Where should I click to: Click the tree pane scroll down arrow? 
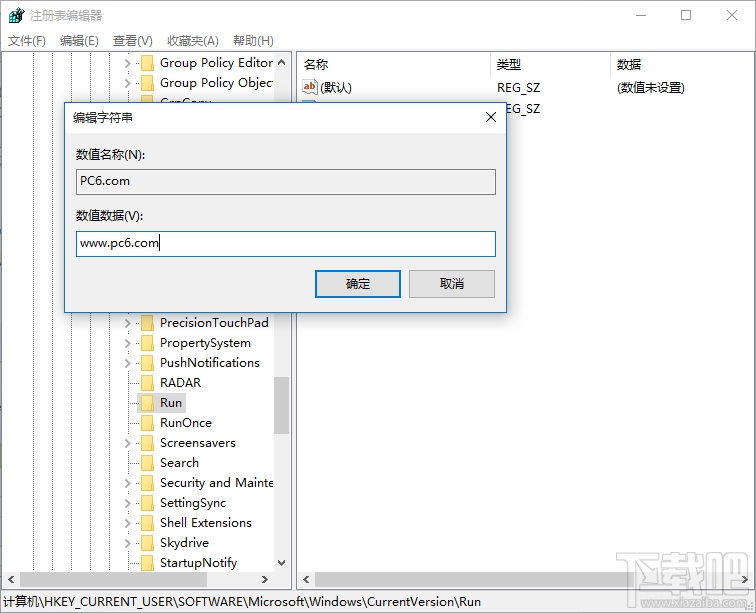click(282, 563)
